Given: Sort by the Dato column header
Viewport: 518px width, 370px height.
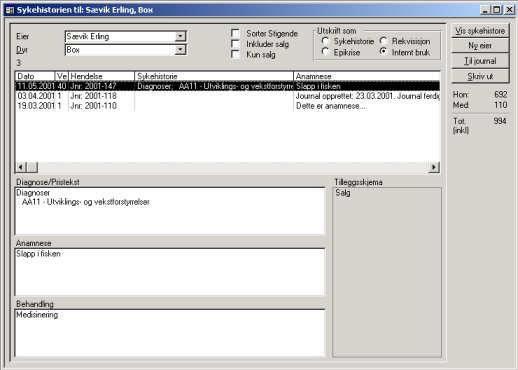Looking at the screenshot, I should tap(35, 76).
